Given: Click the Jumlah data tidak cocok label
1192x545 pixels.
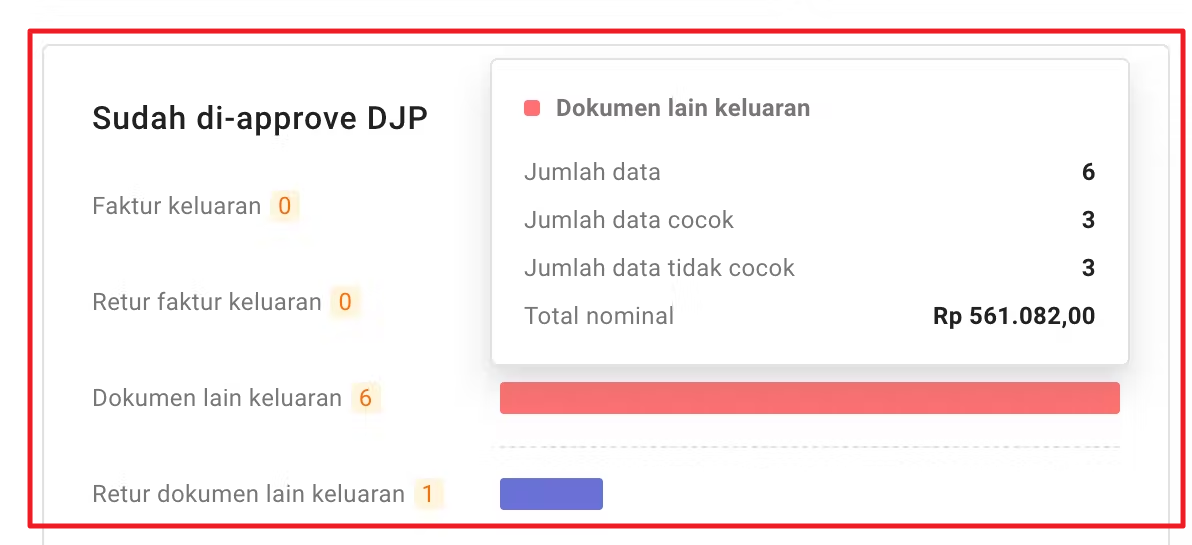Looking at the screenshot, I should pos(659,268).
